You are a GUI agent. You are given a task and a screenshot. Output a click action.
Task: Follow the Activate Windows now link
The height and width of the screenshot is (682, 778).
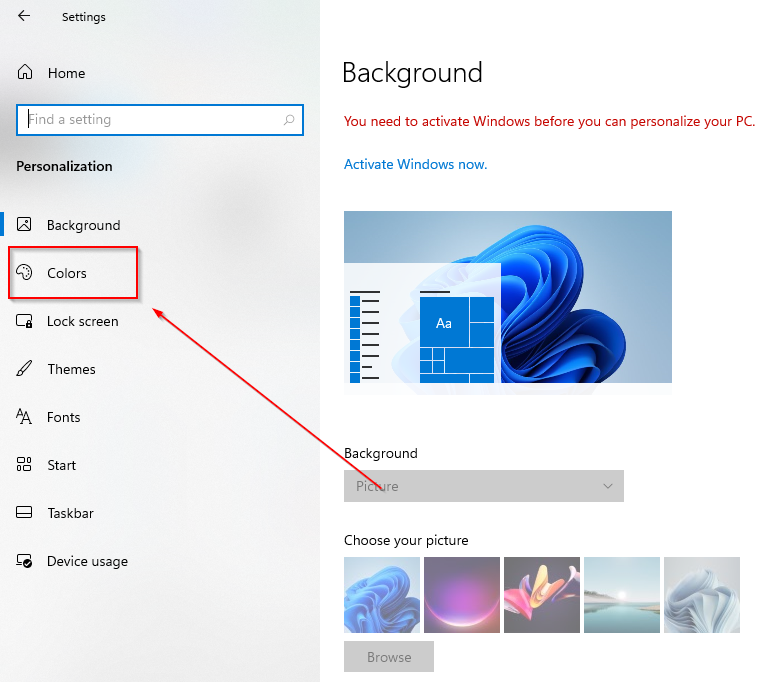point(415,164)
